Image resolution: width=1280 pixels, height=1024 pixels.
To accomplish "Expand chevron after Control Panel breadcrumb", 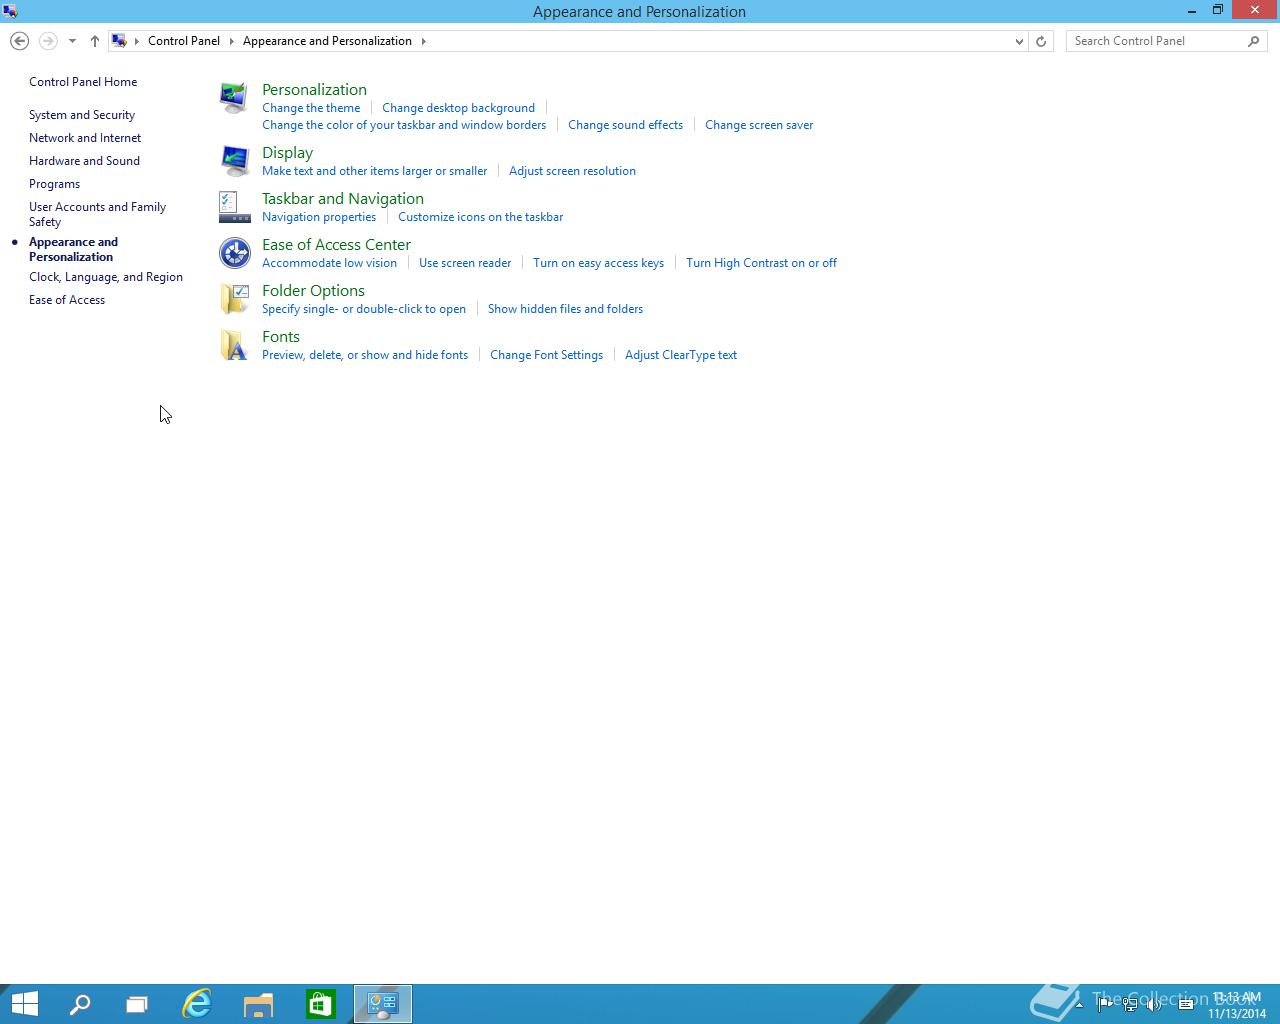I will click(x=231, y=41).
